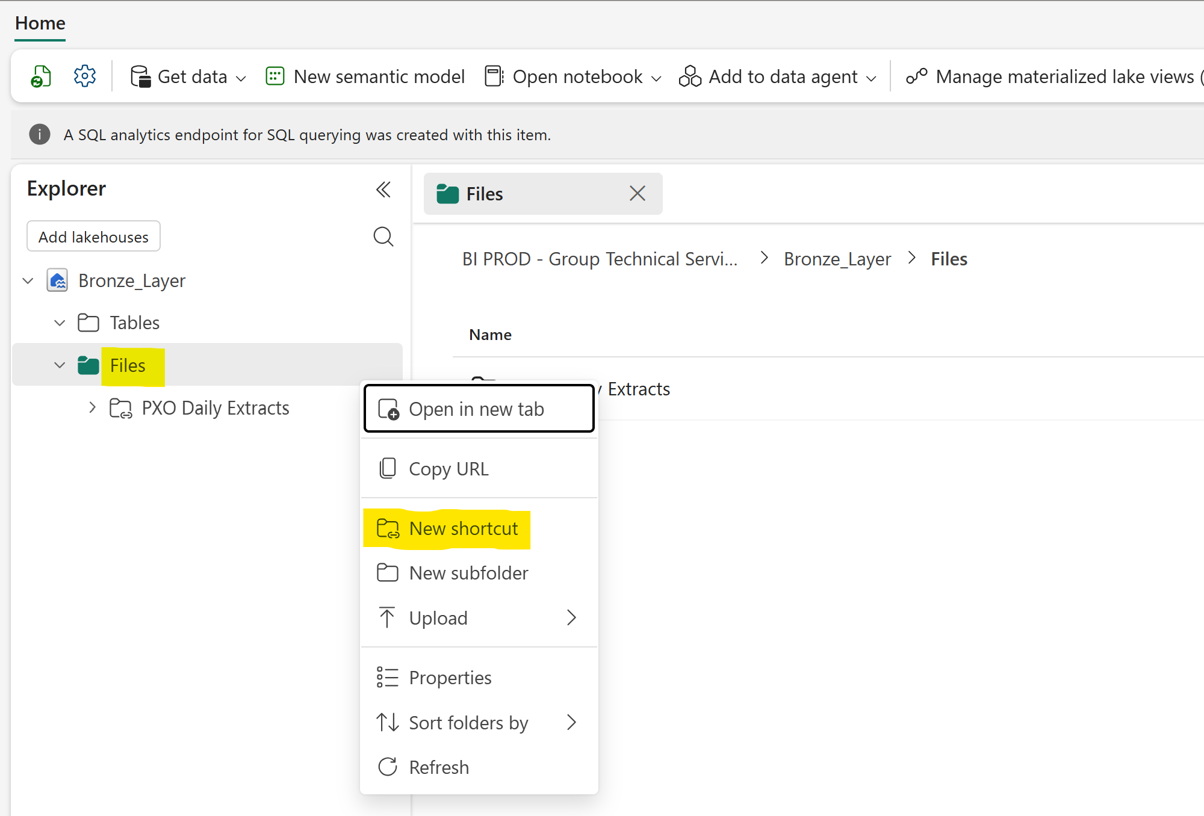Choose Refresh from context menu
Viewport: 1204px width, 816px height.
(479, 768)
